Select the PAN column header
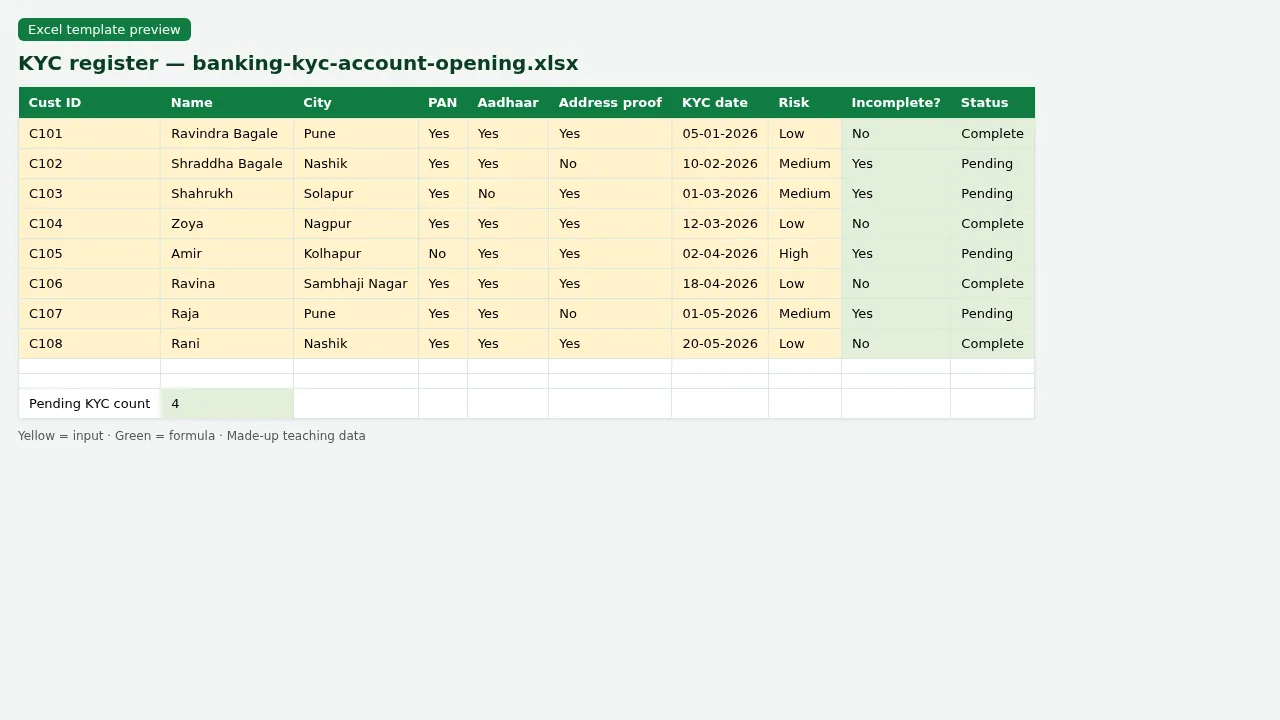Image resolution: width=1280 pixels, height=720 pixels. coord(443,103)
